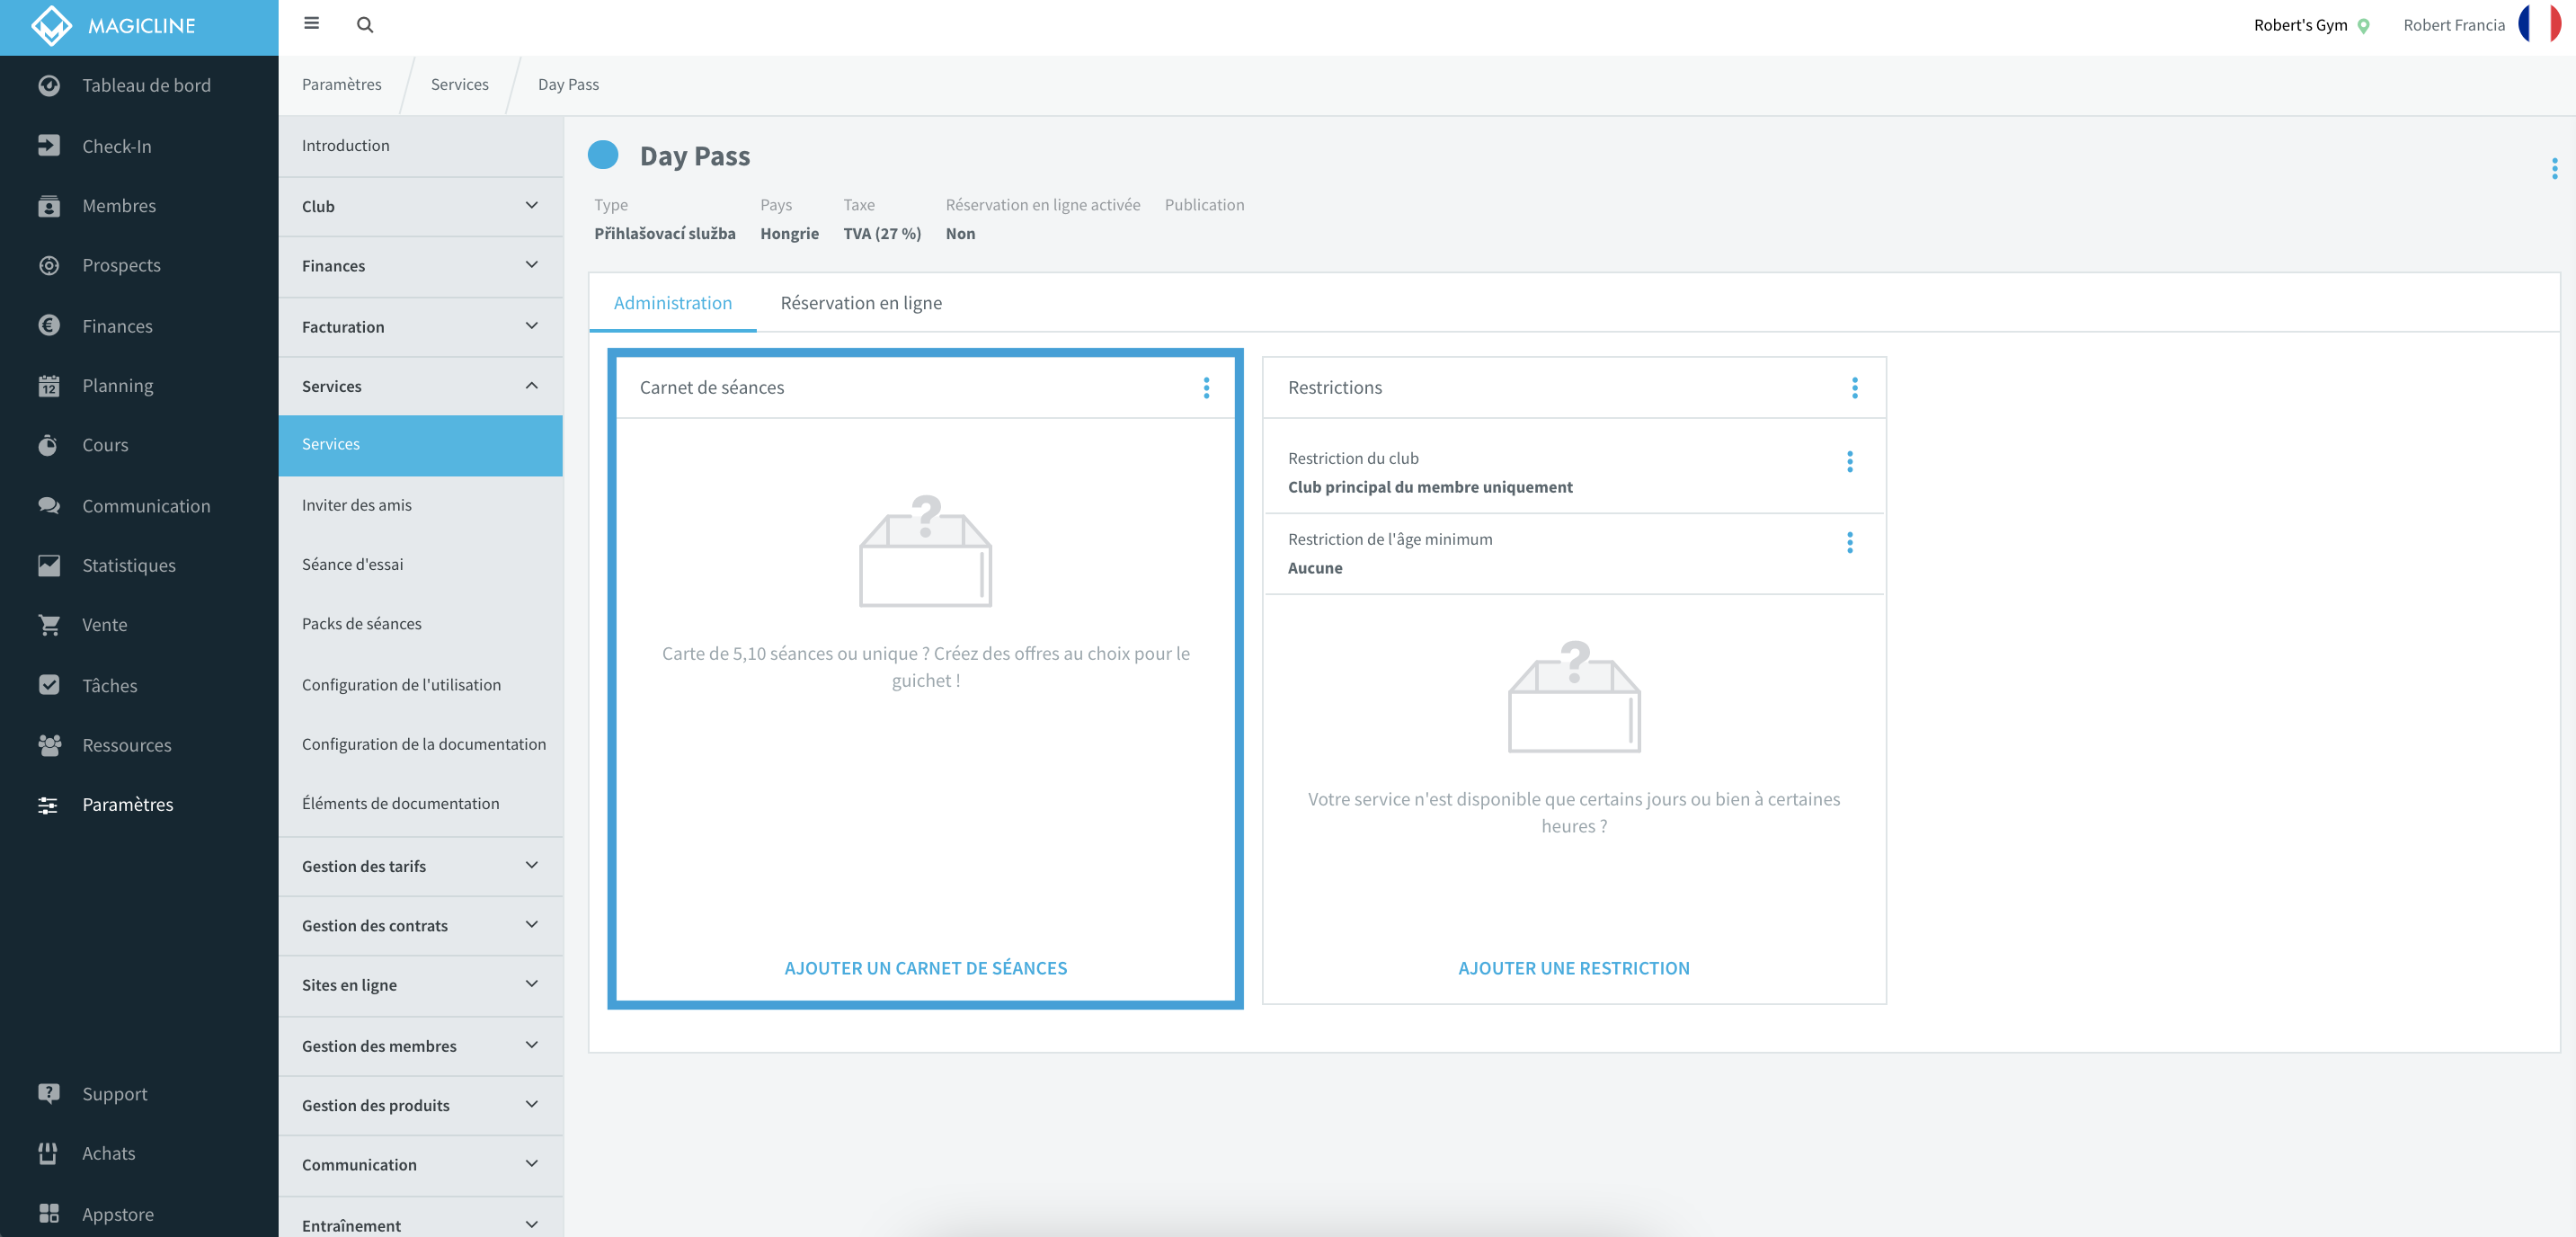
Task: Switch to Réservation en ligne tab
Action: (861, 303)
